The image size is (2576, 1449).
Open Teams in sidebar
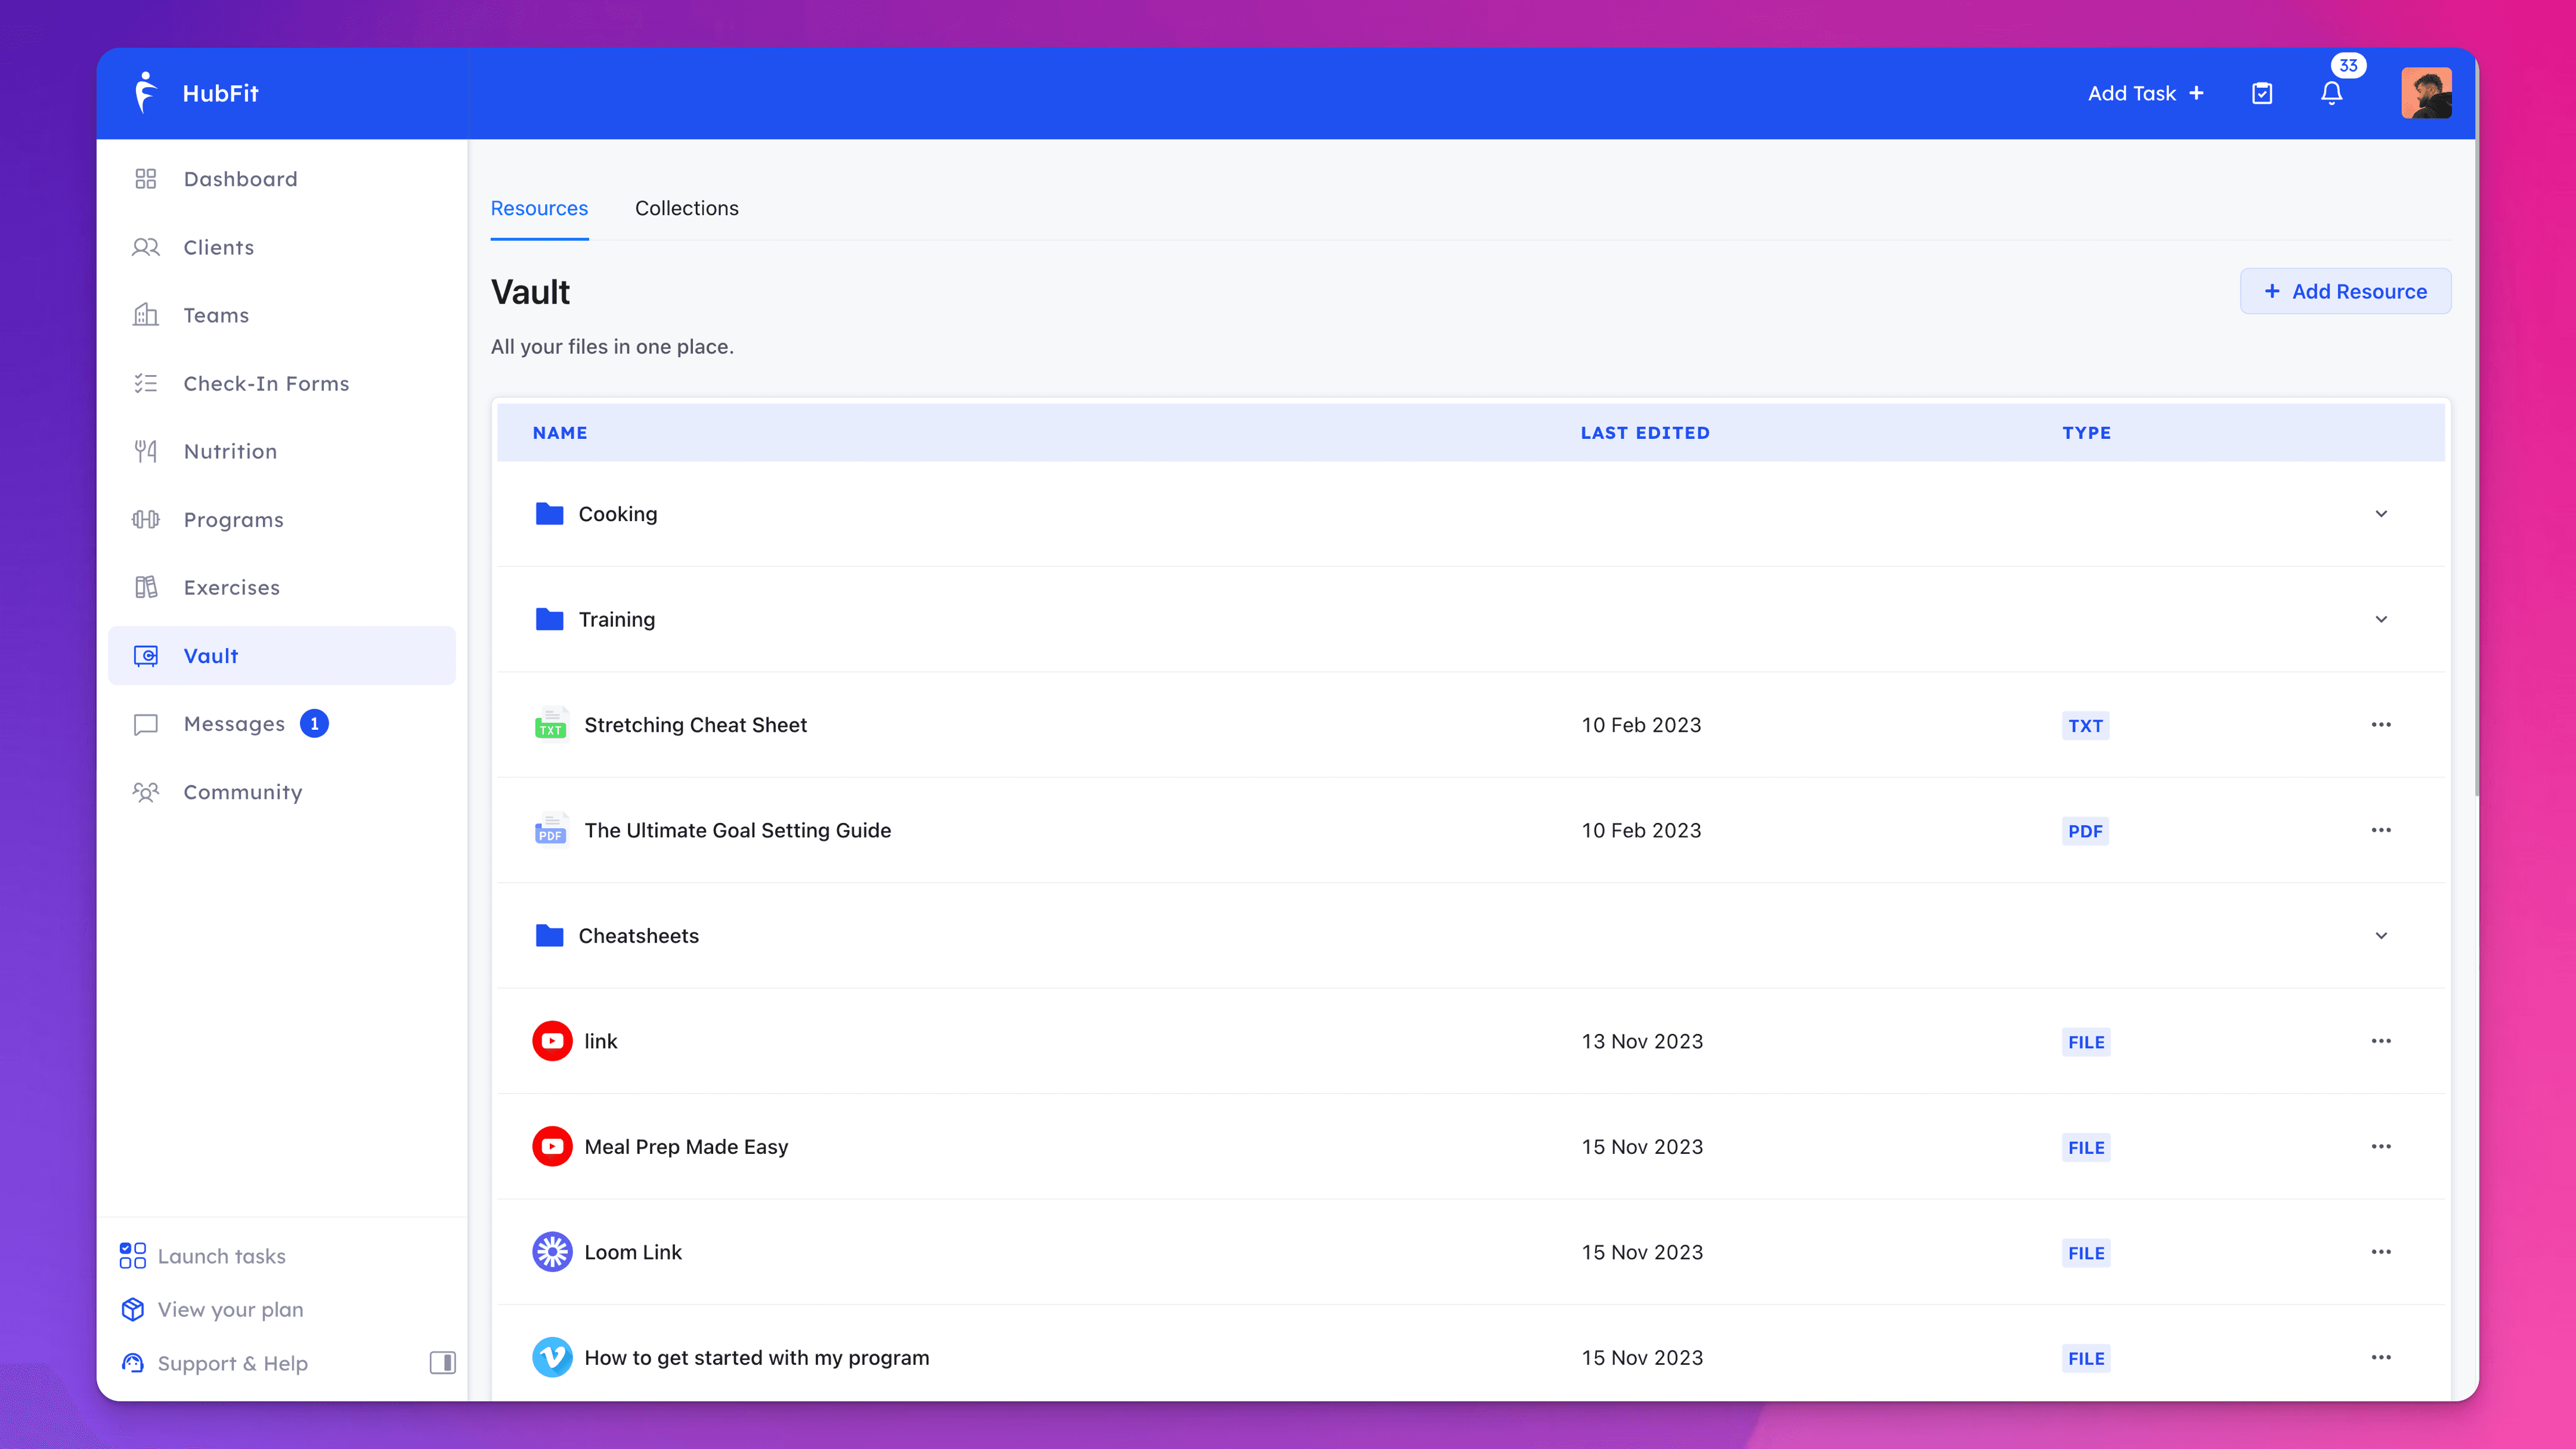click(282, 315)
